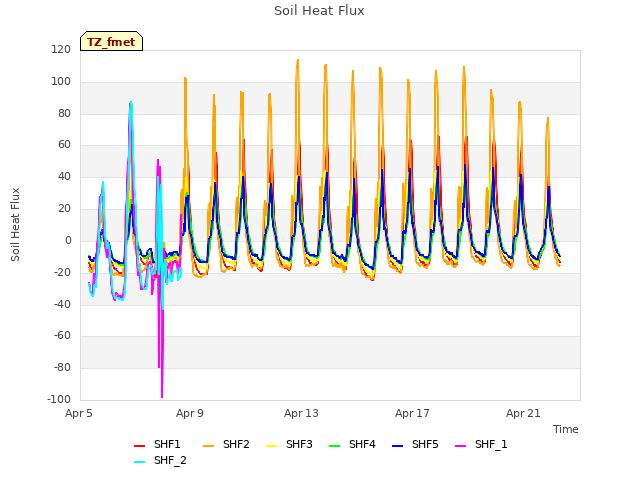640x480 pixels.
Task: Click the orange SHF2 legend color marker
Action: point(209,446)
